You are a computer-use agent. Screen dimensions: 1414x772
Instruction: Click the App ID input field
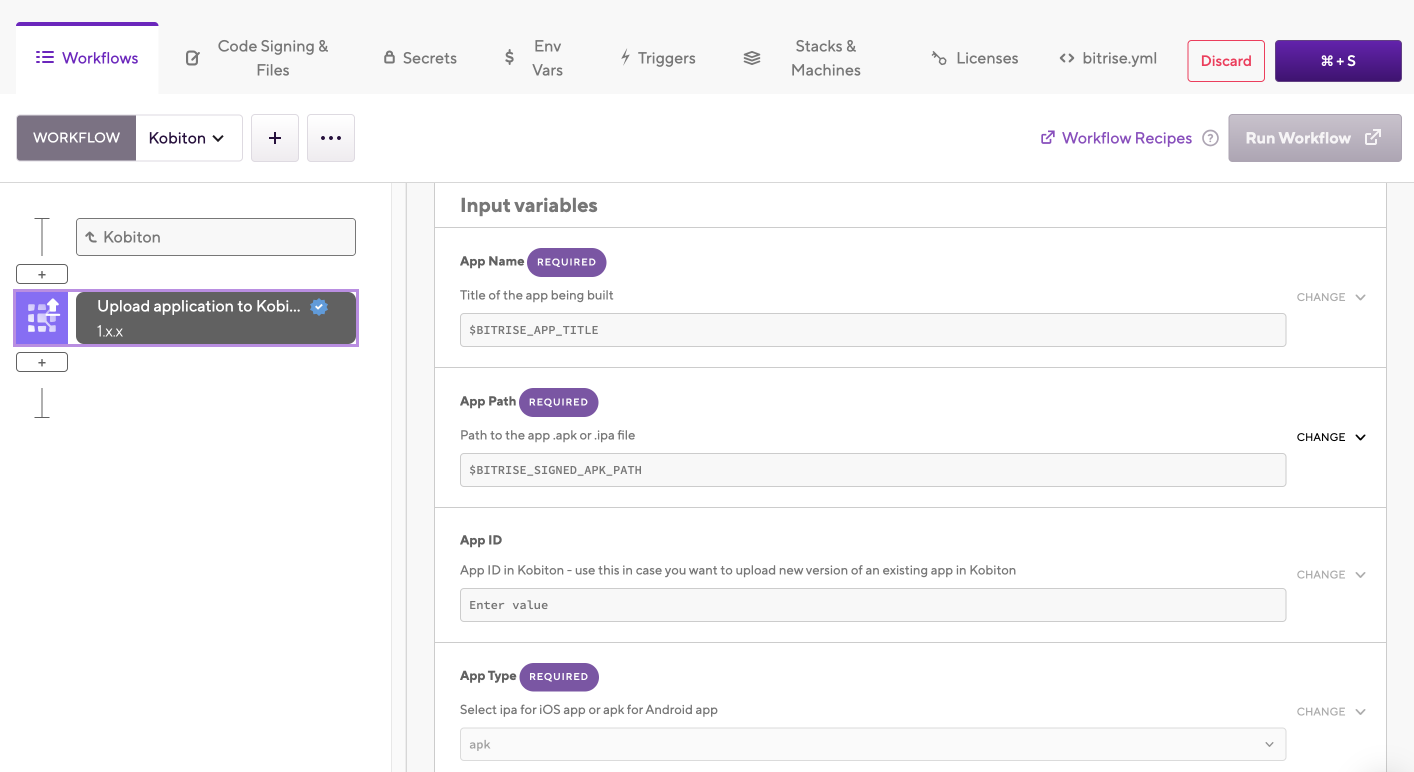[873, 605]
